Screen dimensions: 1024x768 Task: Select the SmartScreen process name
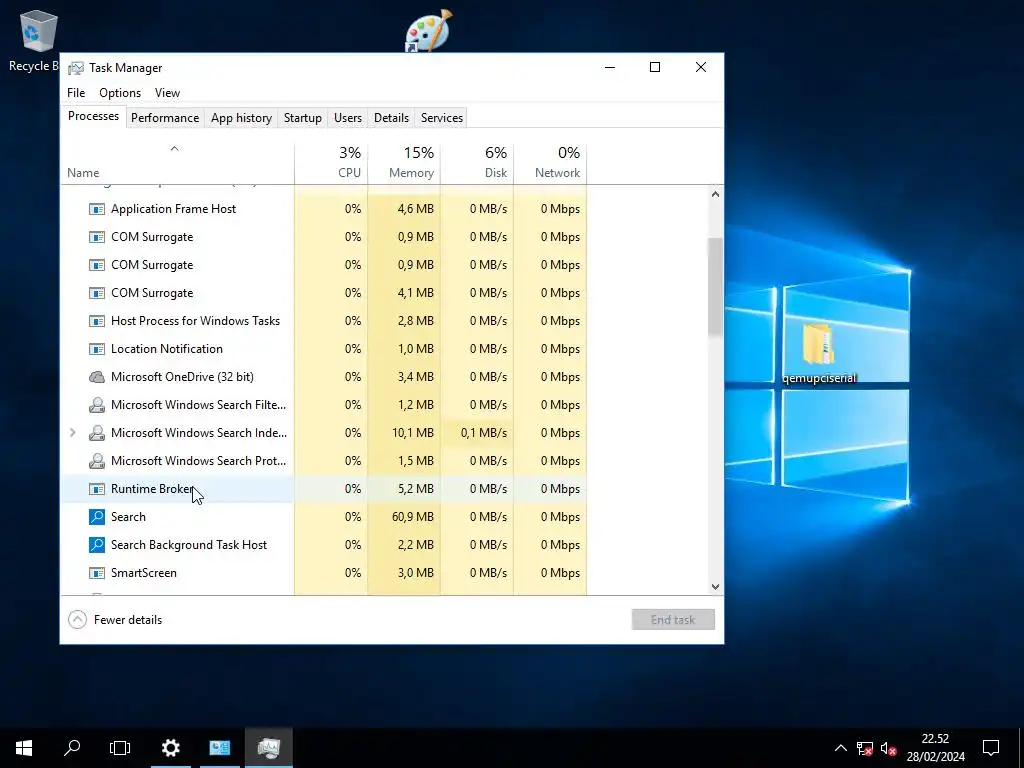(144, 573)
